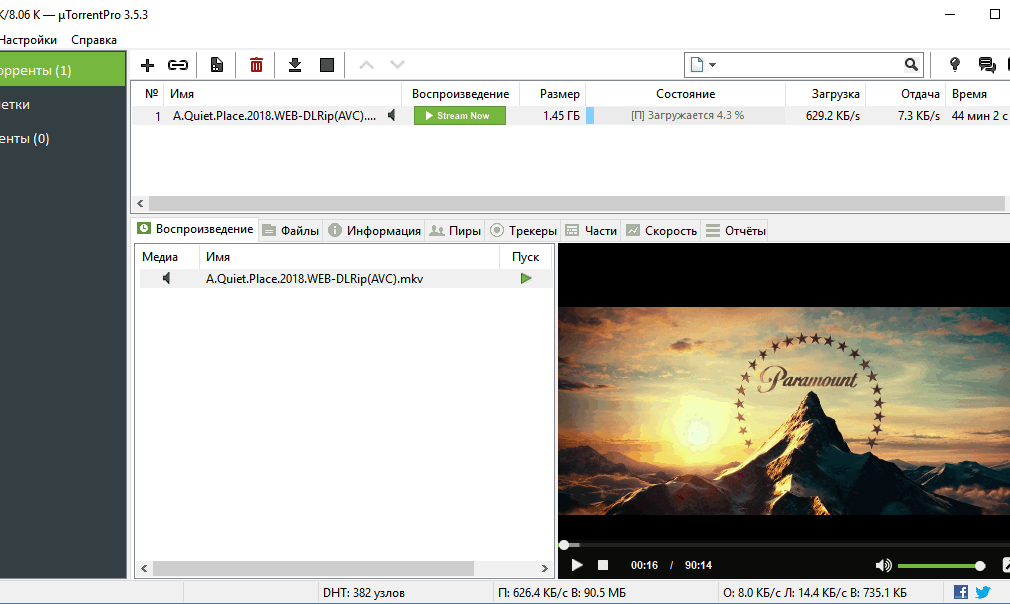The width and height of the screenshot is (1010, 604).
Task: Click the Загружается 4.3 % status bar
Action: (685, 115)
